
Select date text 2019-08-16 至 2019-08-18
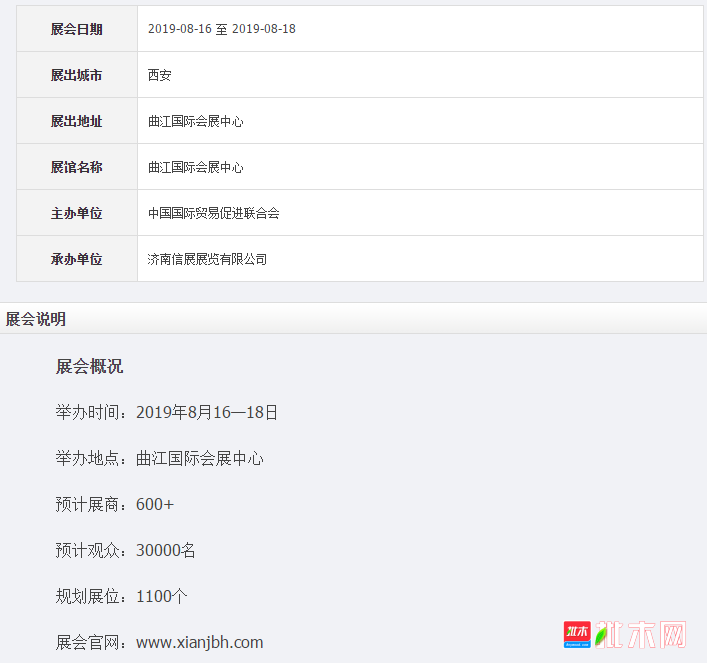tap(222, 29)
